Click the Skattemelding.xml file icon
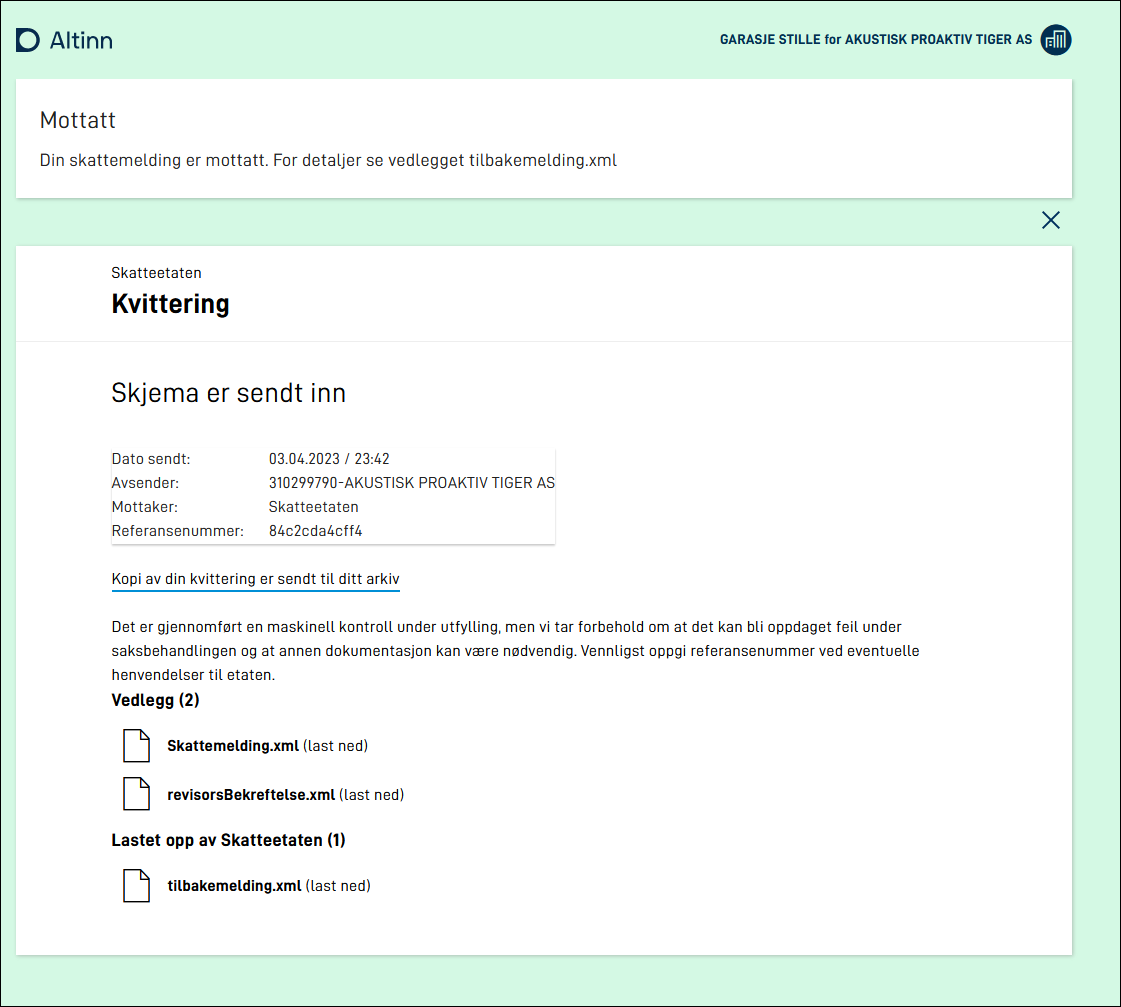 [137, 745]
